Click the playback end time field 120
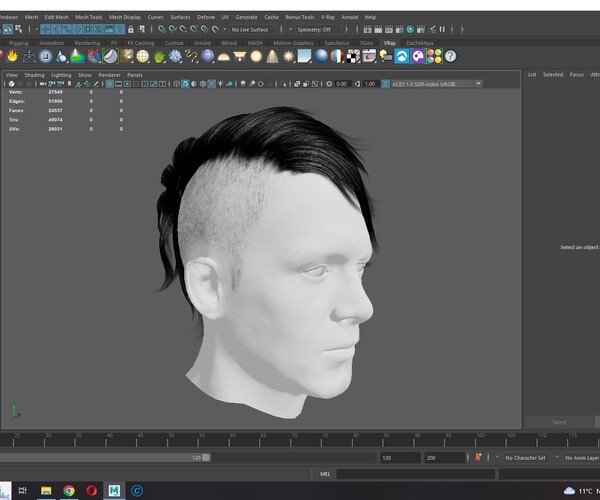The height and width of the screenshot is (500, 600). point(399,458)
